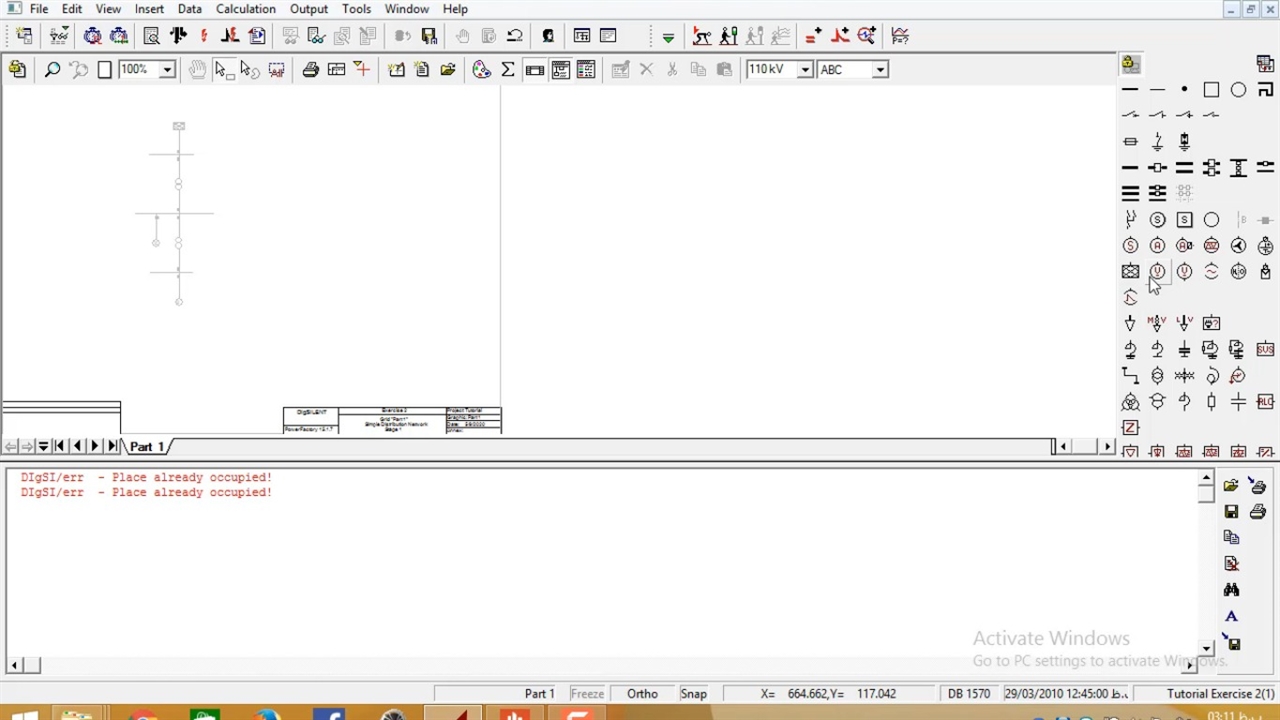Open the ABC phase dropdown

(880, 70)
